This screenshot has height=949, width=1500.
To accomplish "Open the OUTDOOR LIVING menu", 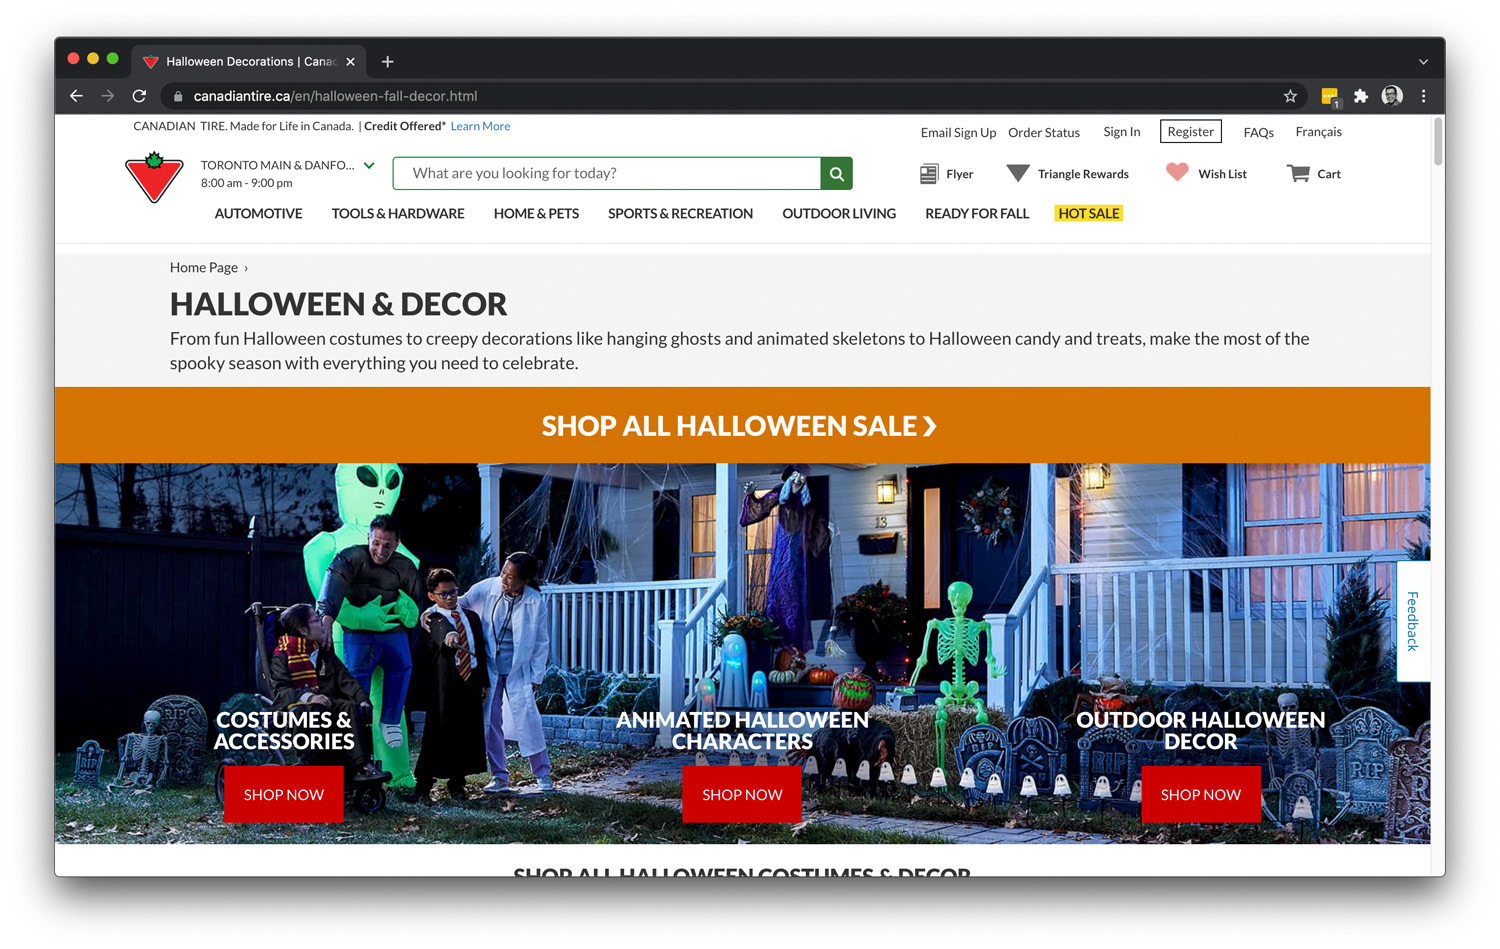I will [x=839, y=213].
